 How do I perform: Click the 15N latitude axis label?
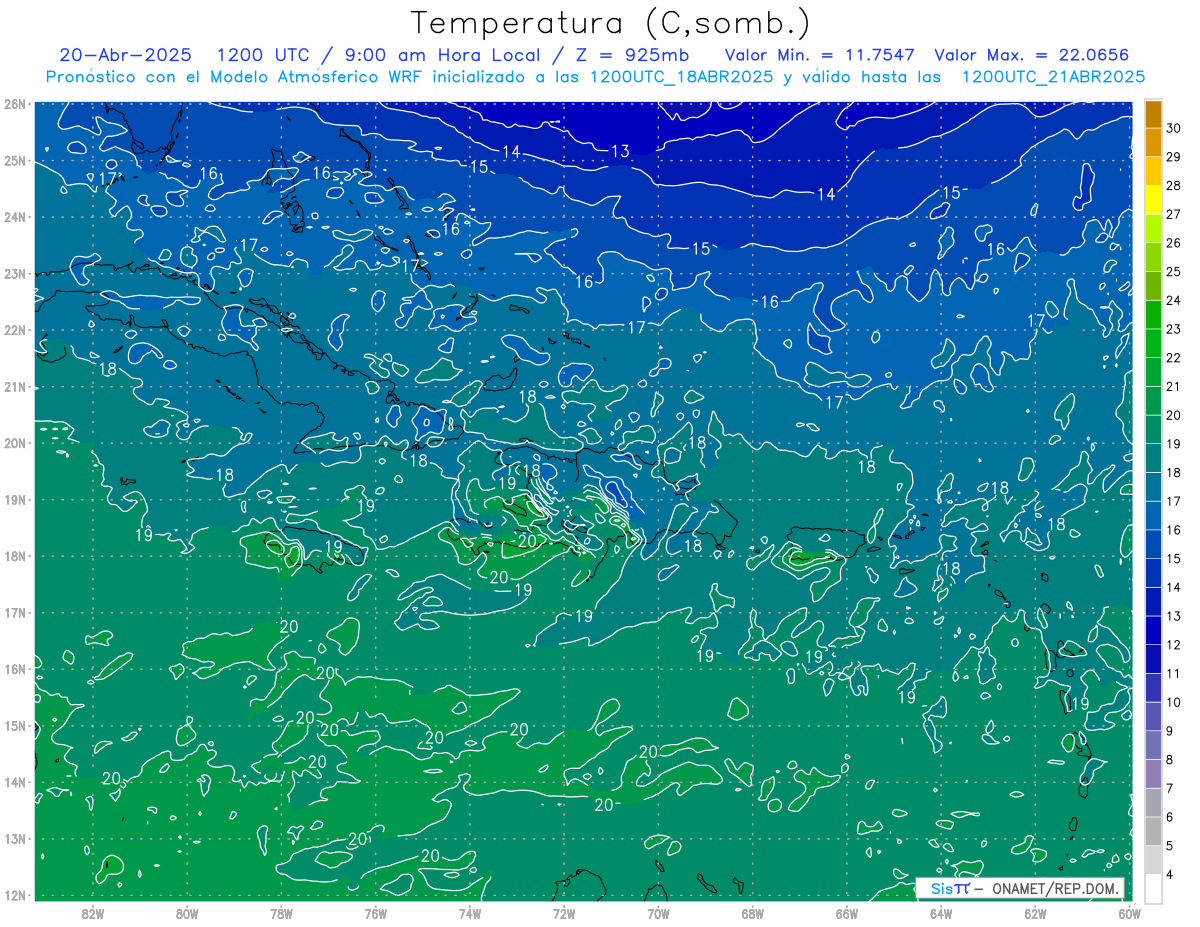tap(15, 726)
